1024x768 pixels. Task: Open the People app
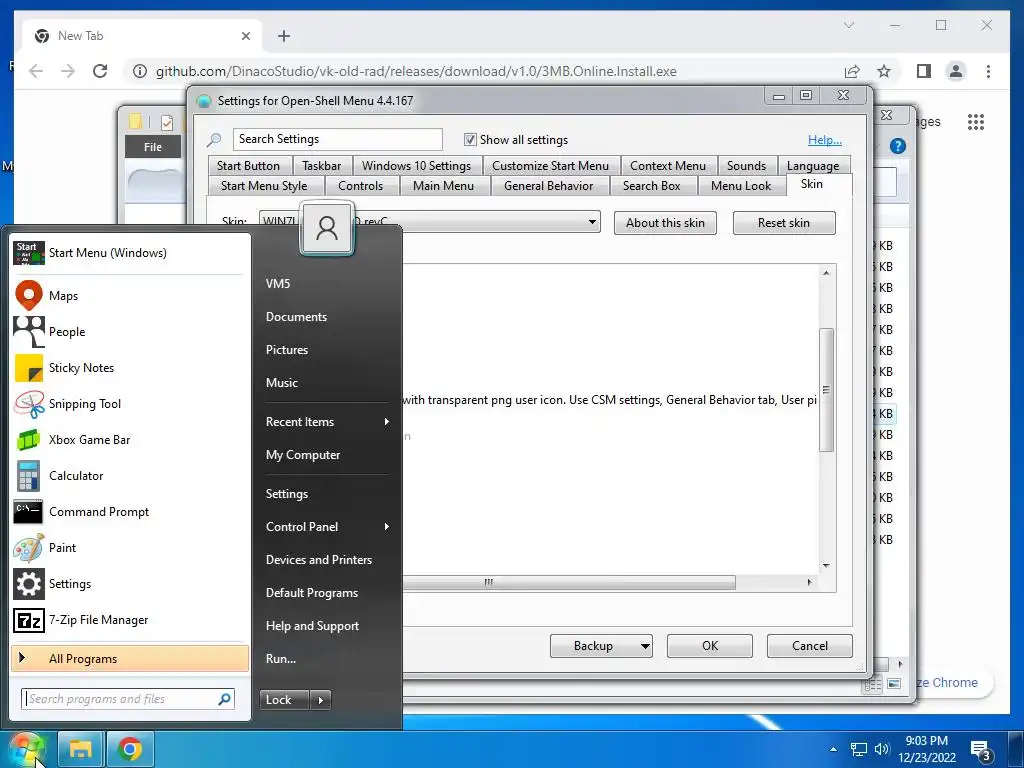130,332
